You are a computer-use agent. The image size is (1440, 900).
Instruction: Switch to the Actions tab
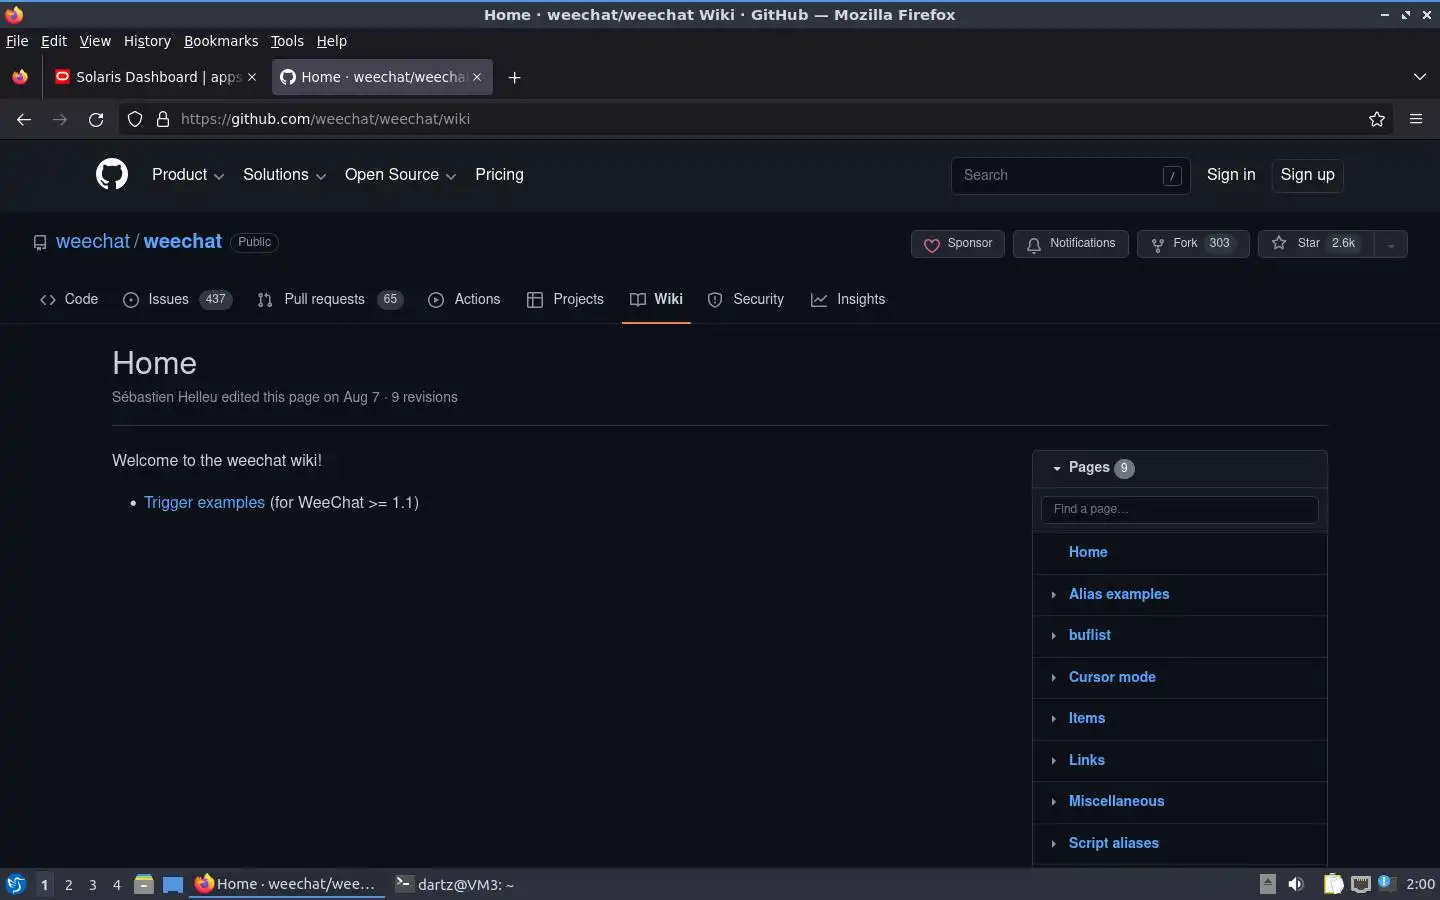(x=464, y=300)
